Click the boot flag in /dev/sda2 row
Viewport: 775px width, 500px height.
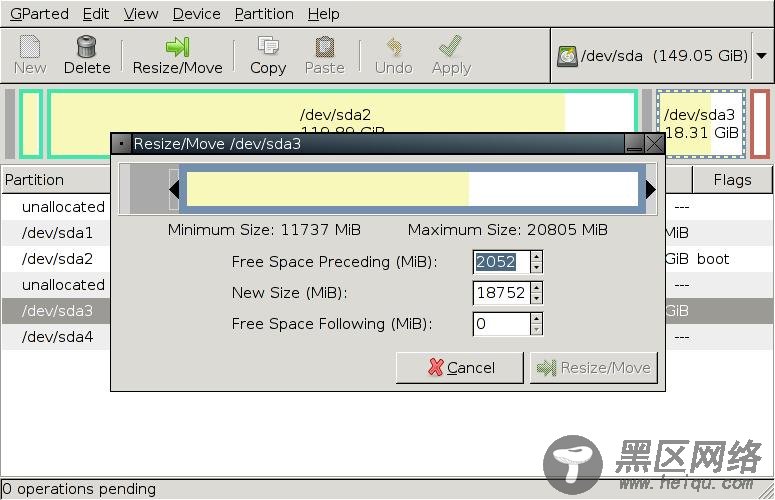pos(713,259)
